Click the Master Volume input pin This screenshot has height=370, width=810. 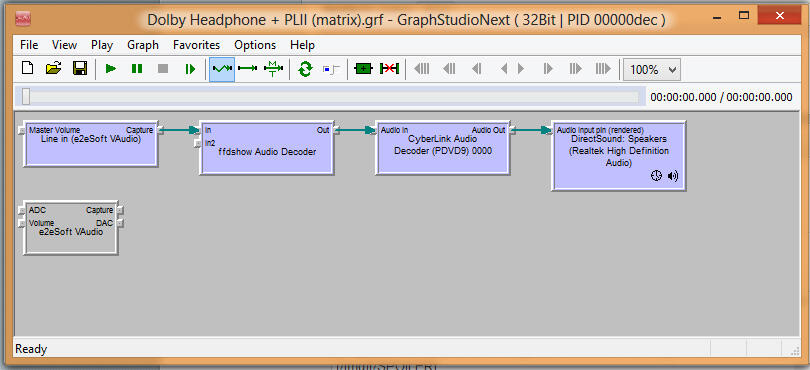pos(21,130)
